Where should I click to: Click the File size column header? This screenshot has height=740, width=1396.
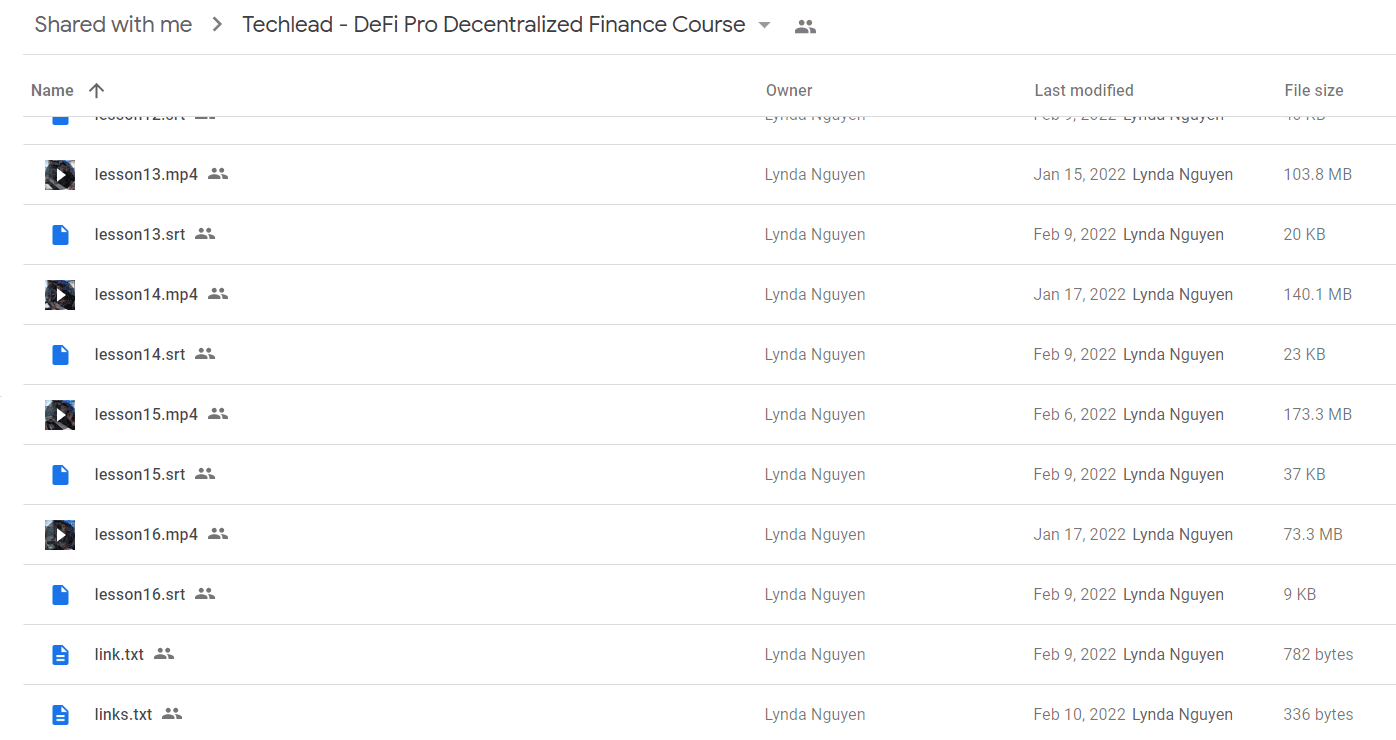[1314, 90]
